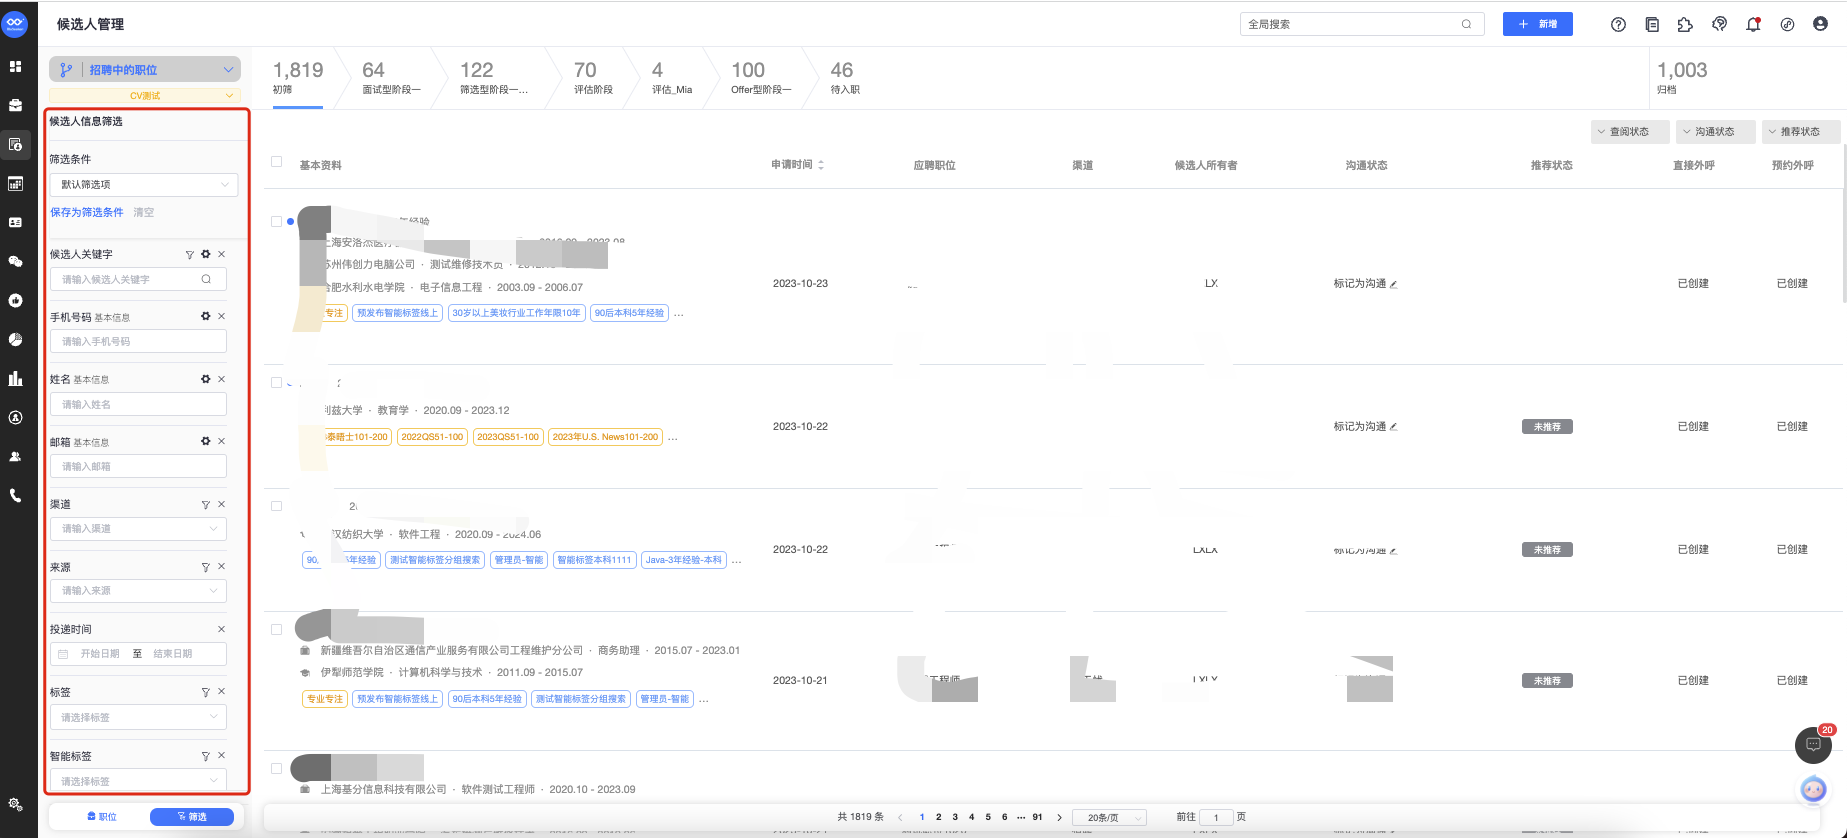Open the dashboard grid icon in the sidebar

coord(15,66)
